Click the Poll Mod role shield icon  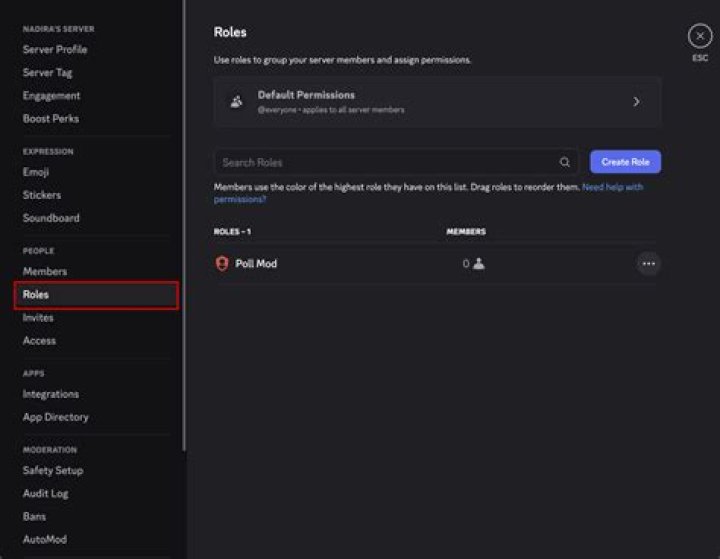(222, 264)
